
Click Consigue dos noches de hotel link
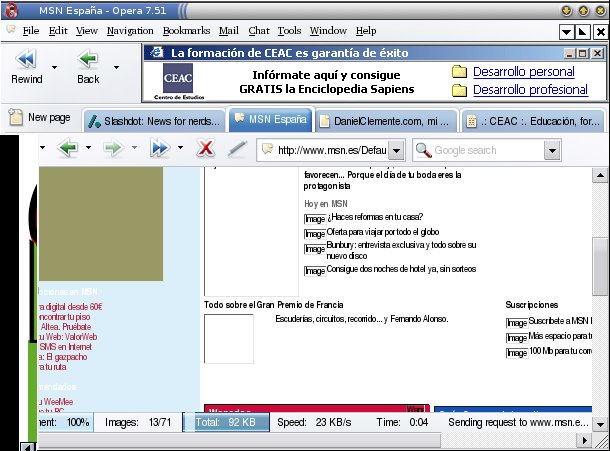401,269
